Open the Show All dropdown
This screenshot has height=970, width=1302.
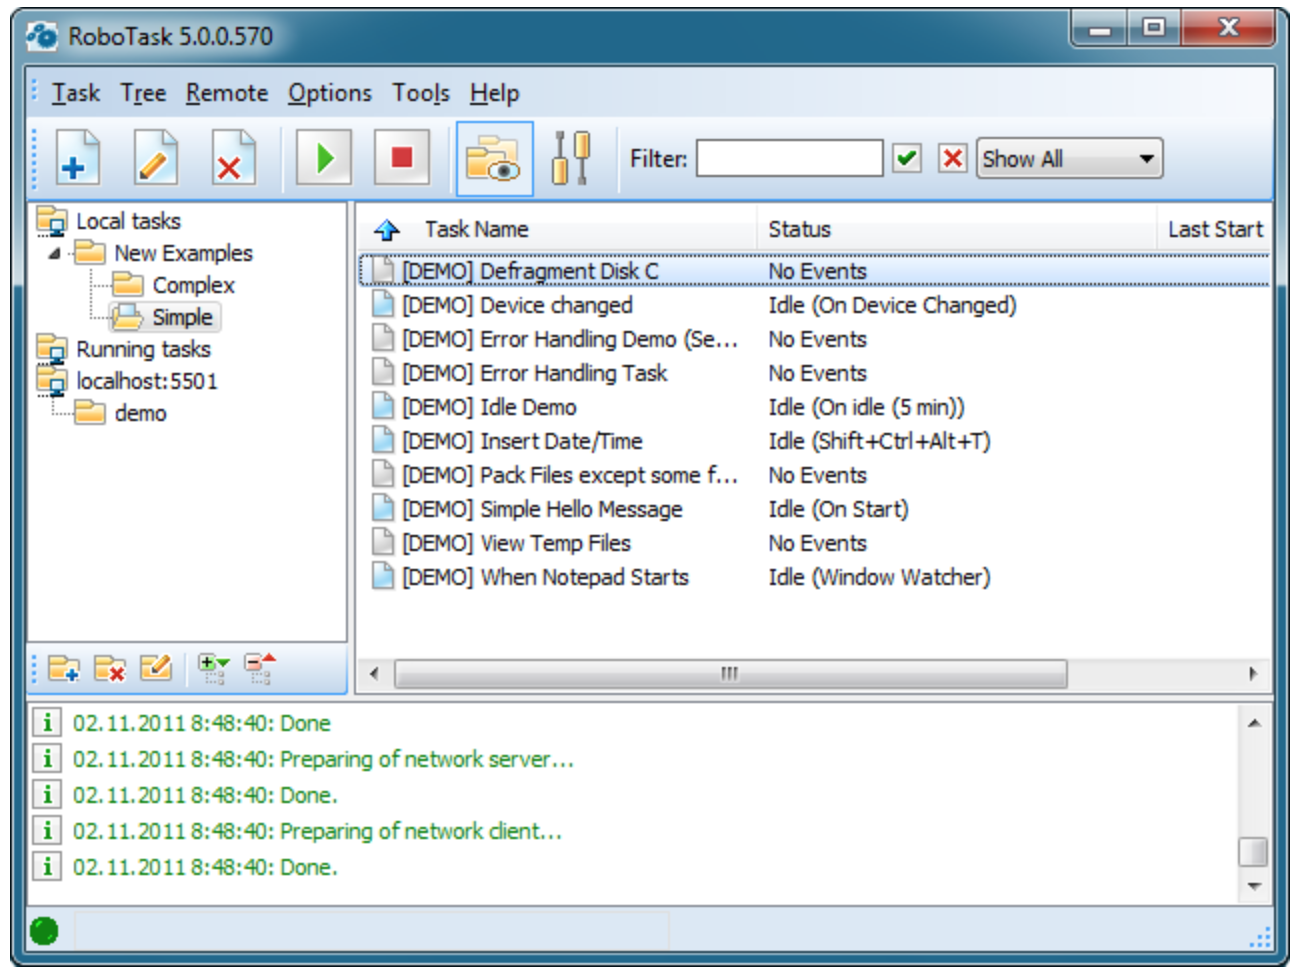click(x=1069, y=158)
